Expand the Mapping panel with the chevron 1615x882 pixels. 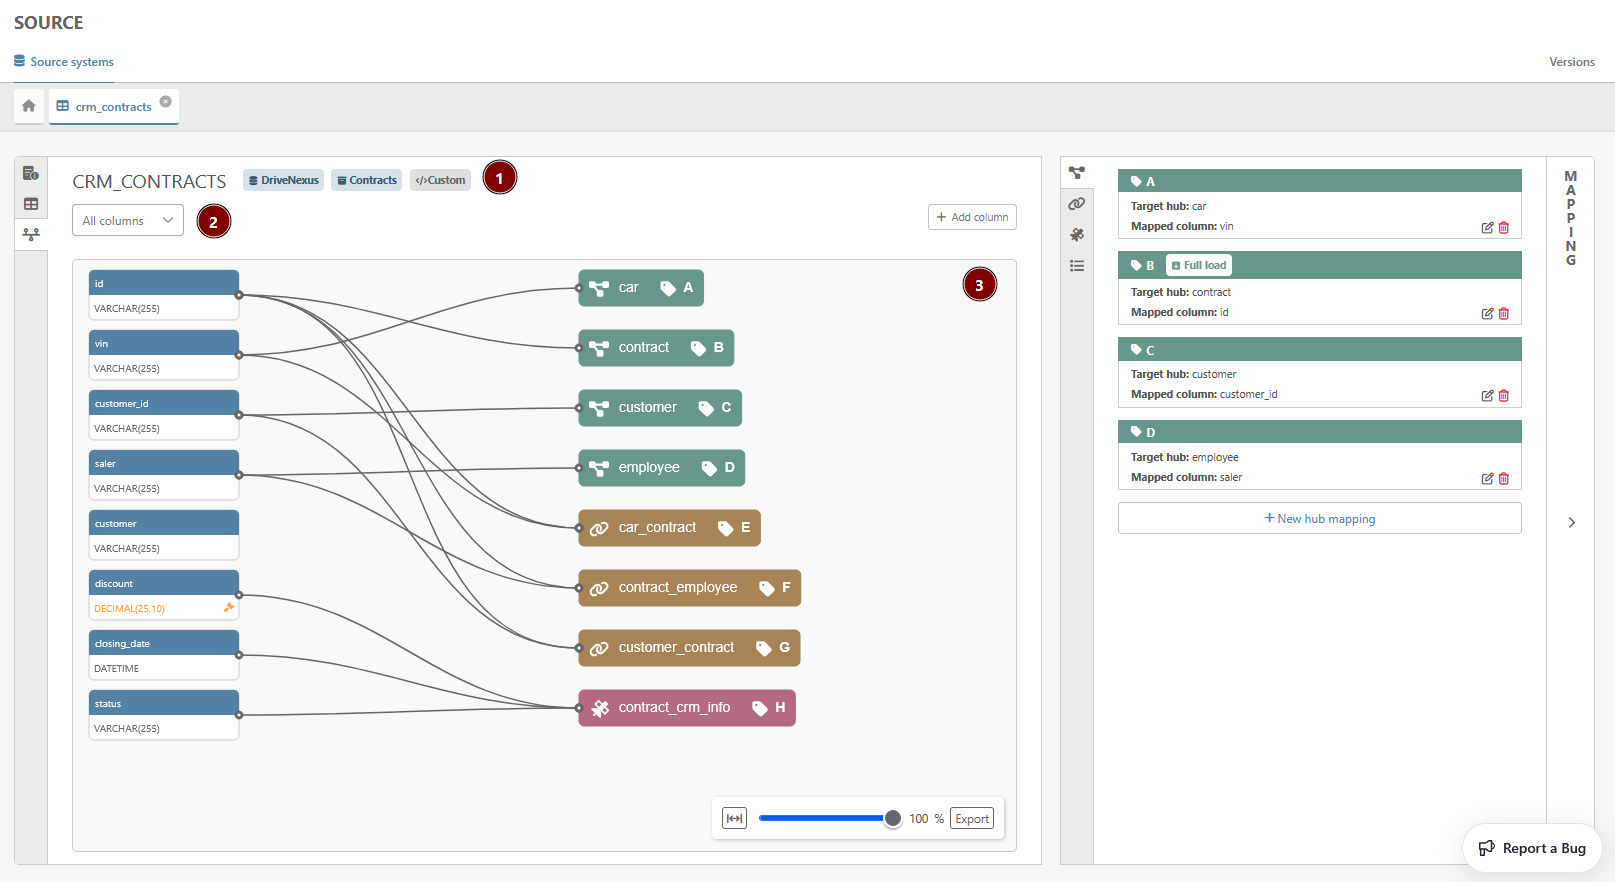pyautogui.click(x=1571, y=522)
